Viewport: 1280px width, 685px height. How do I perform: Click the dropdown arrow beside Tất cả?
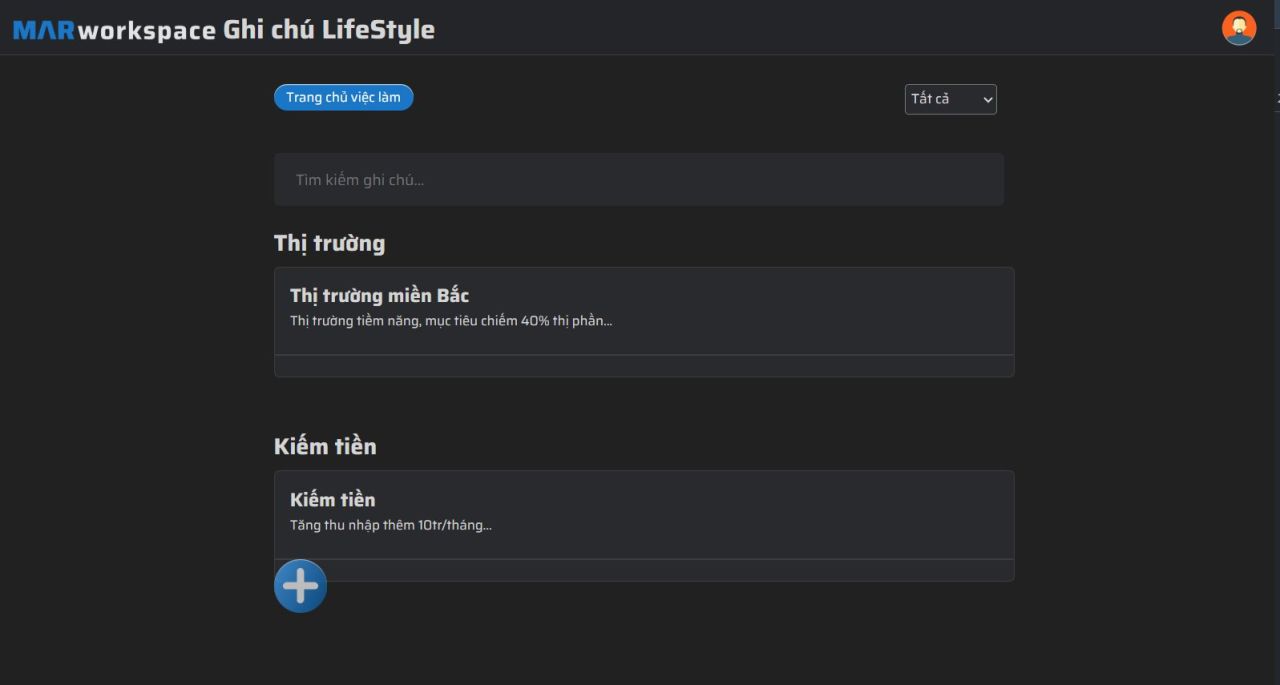click(x=987, y=99)
